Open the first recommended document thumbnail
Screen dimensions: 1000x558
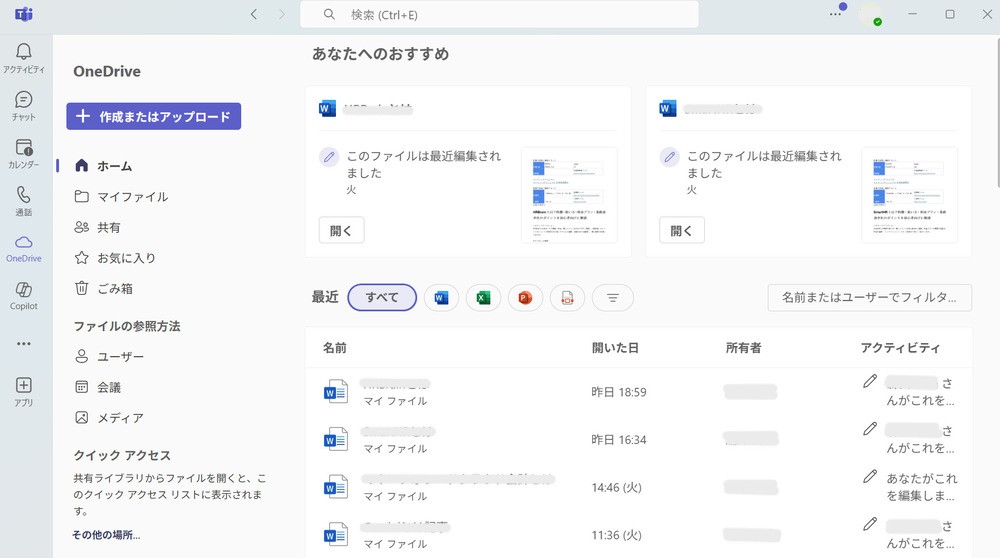pos(569,195)
